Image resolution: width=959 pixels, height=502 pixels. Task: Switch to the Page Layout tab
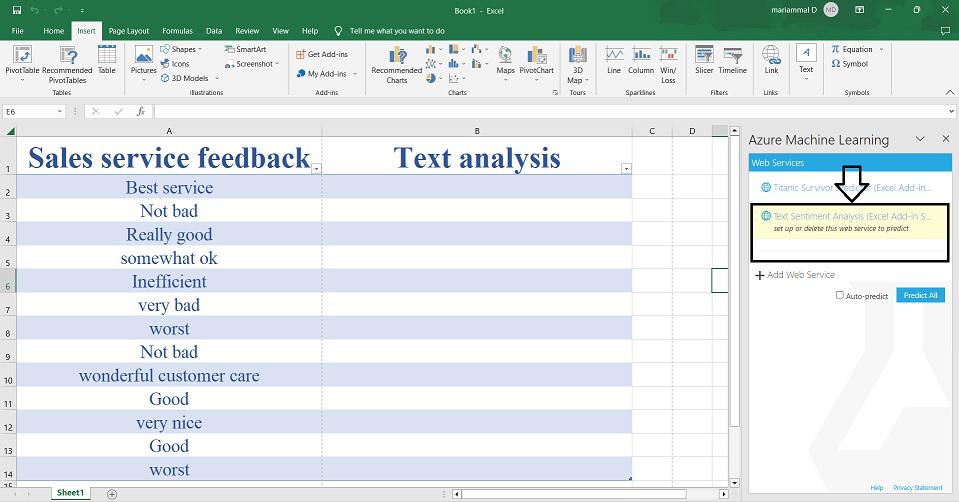pos(129,31)
